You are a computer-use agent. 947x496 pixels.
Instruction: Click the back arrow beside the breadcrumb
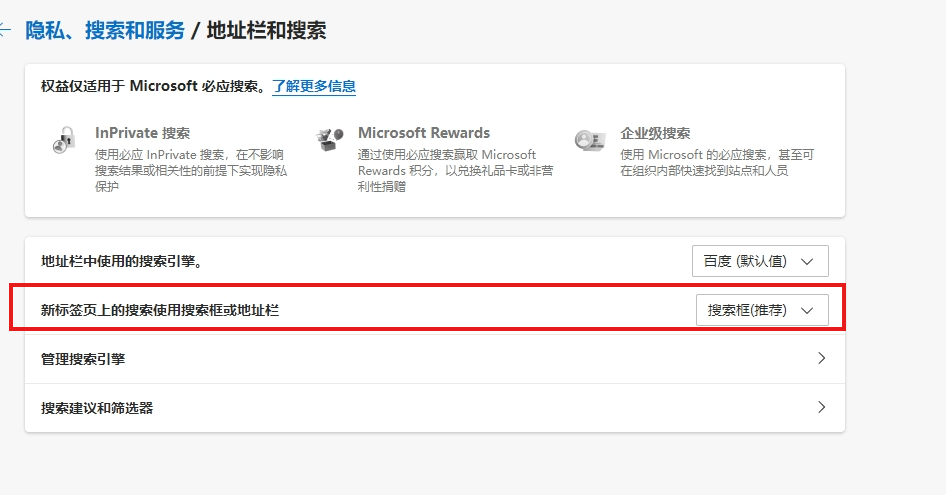tap(5, 30)
